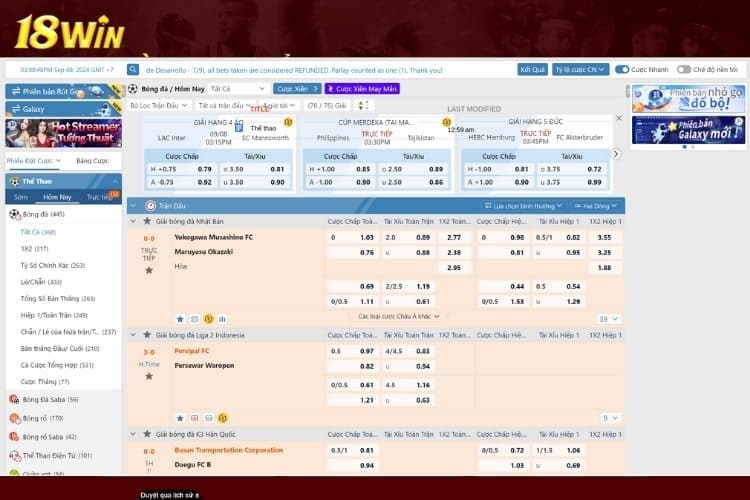Favorite the K3 Hàn Quốc league star
This screenshot has width=750, height=500.
(147, 434)
